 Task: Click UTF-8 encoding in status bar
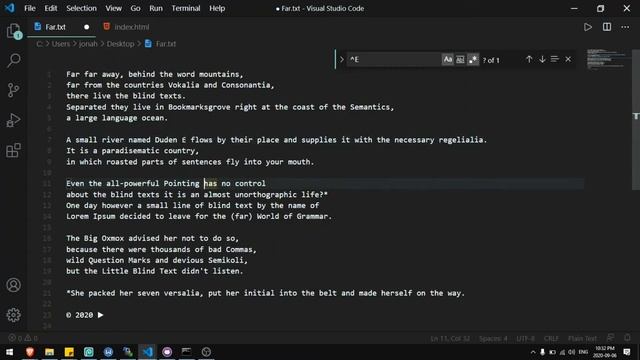tap(525, 338)
